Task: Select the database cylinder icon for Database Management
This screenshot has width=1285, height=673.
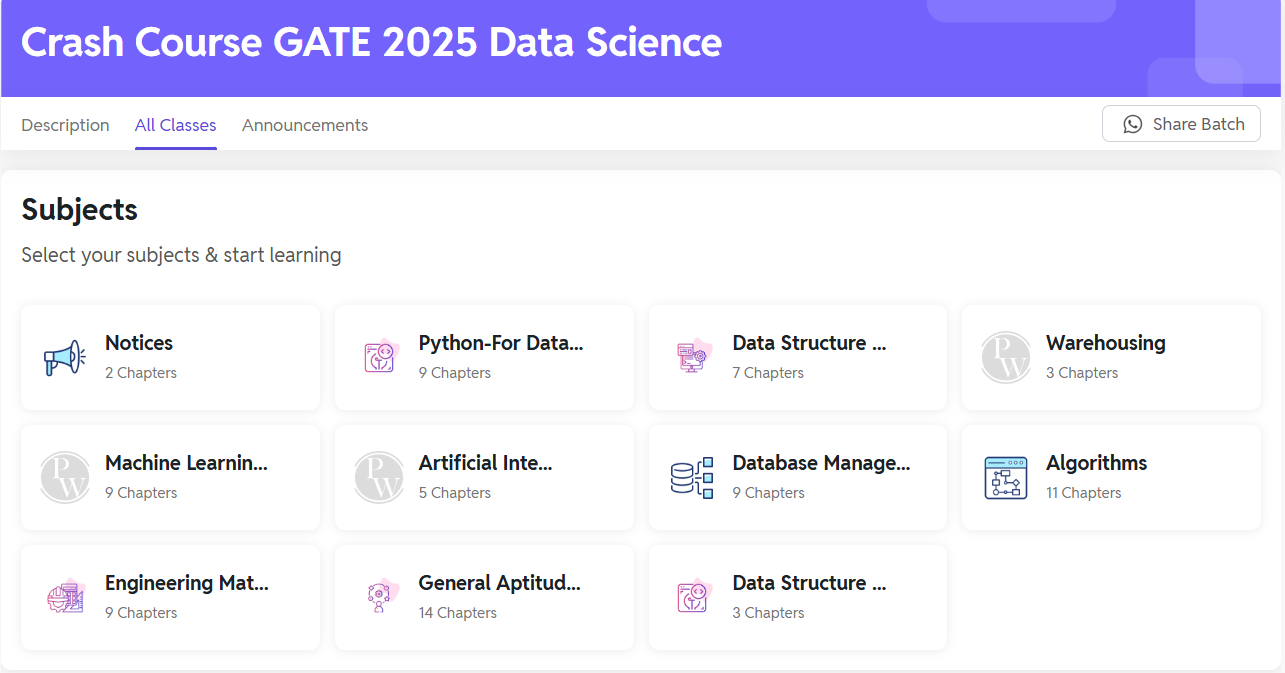Action: pyautogui.click(x=692, y=477)
